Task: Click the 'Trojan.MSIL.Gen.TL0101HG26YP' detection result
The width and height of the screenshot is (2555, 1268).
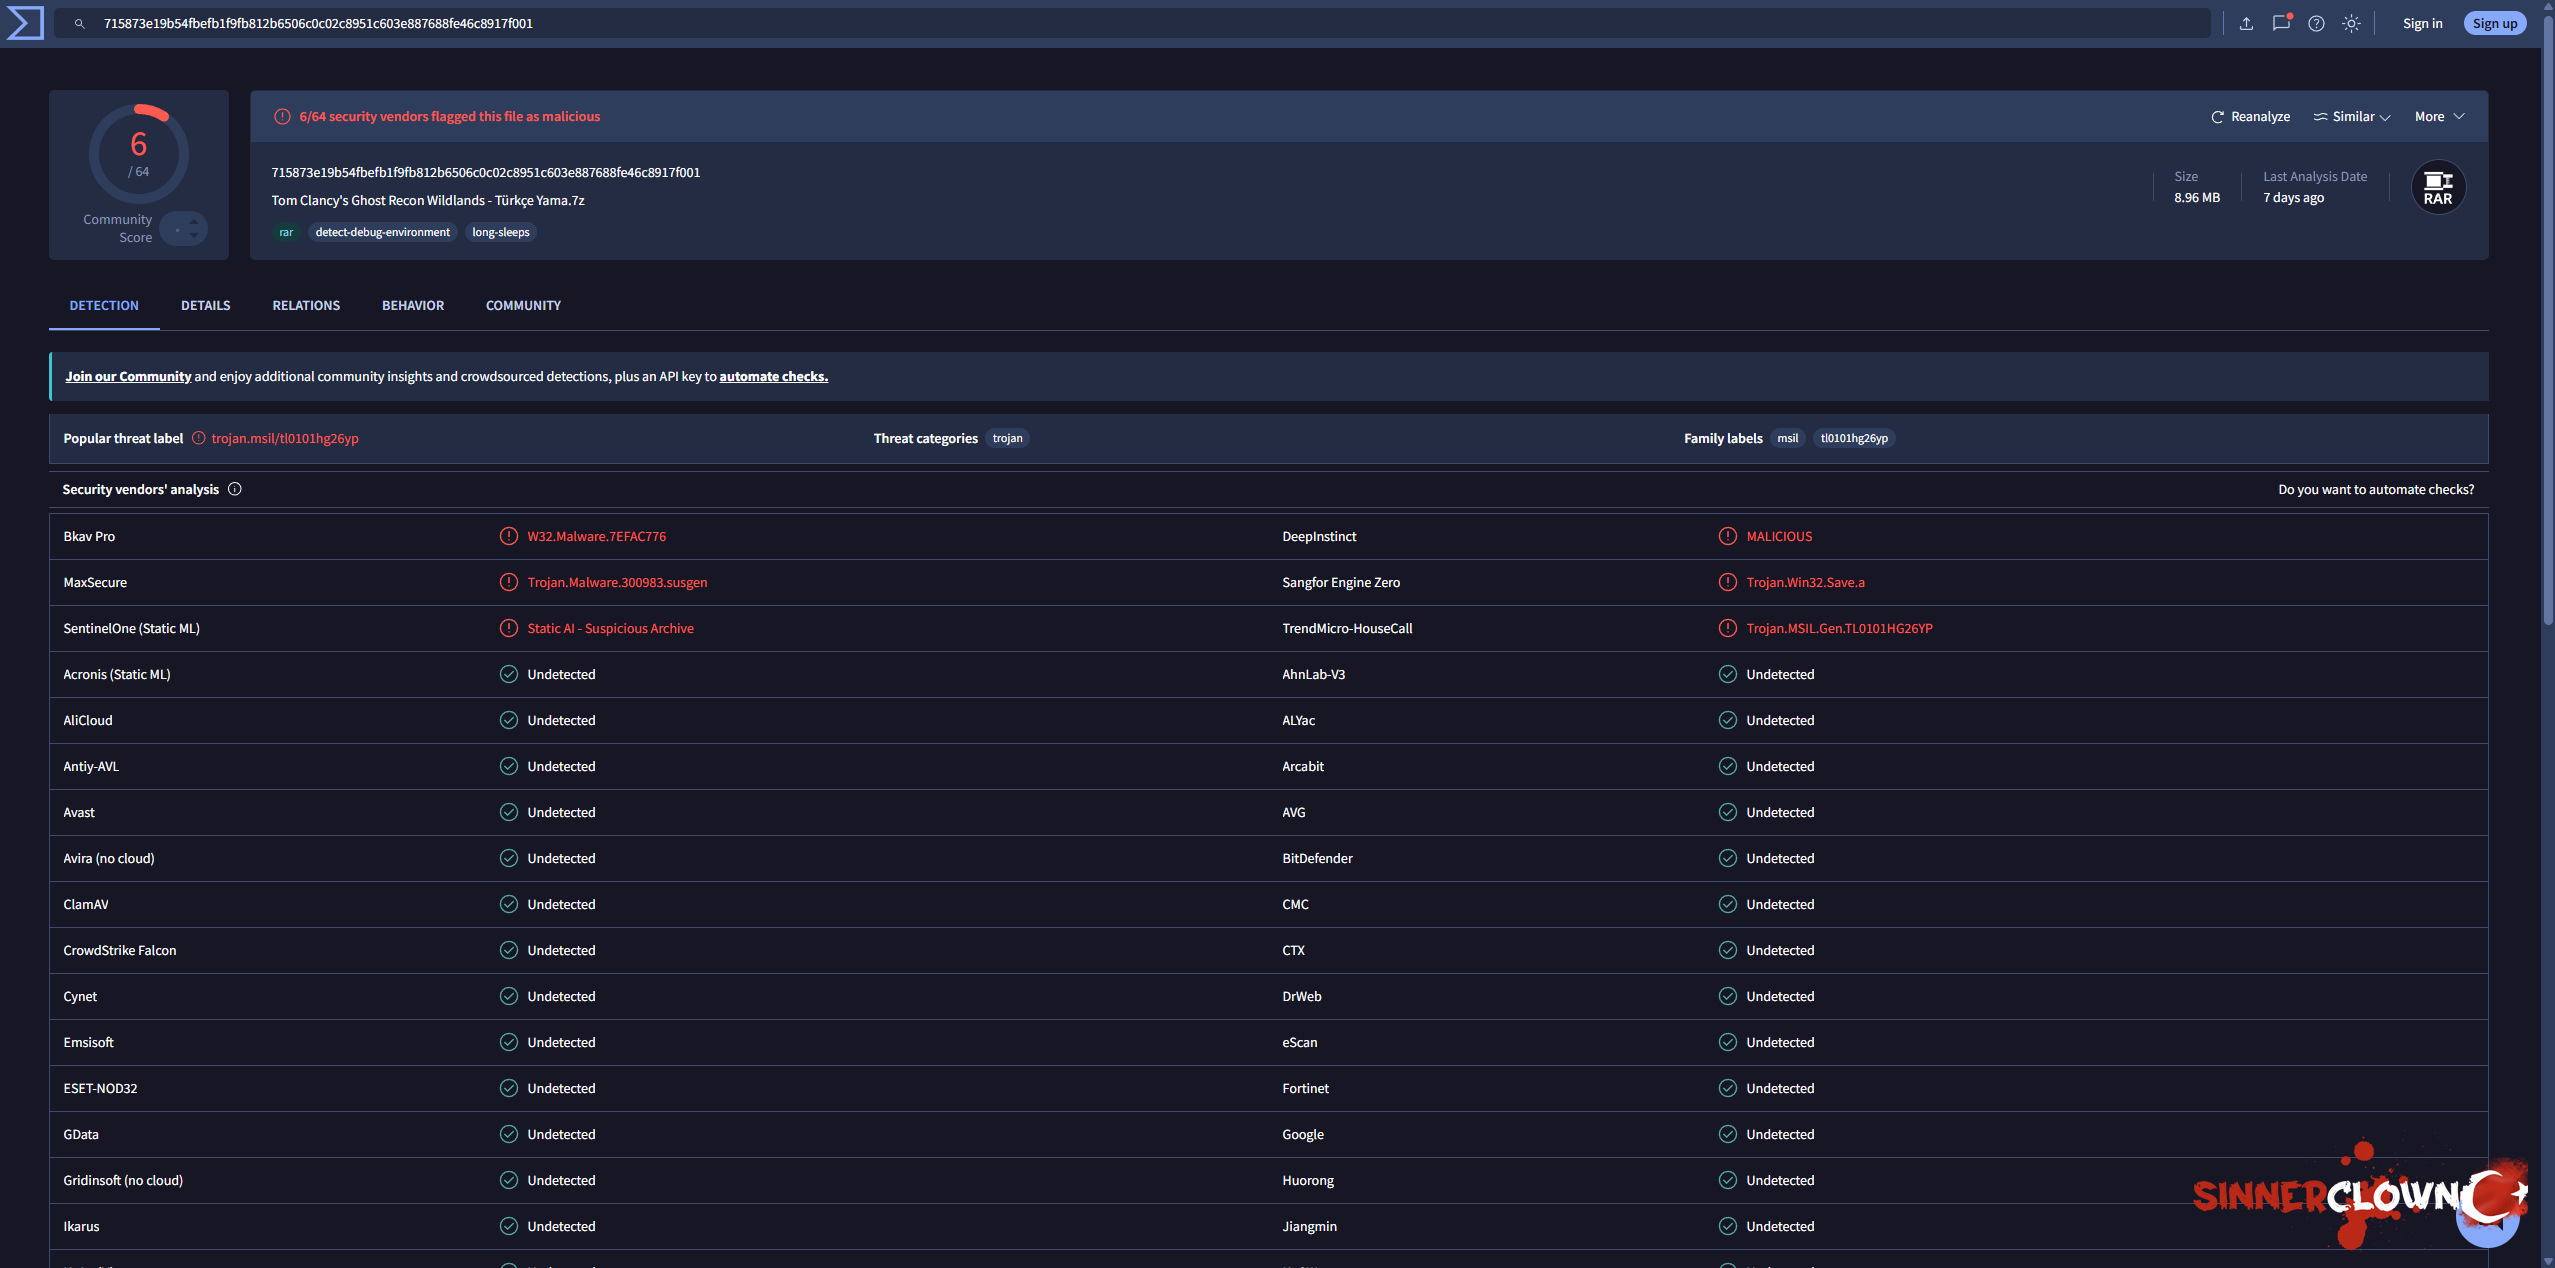Action: (x=1840, y=628)
